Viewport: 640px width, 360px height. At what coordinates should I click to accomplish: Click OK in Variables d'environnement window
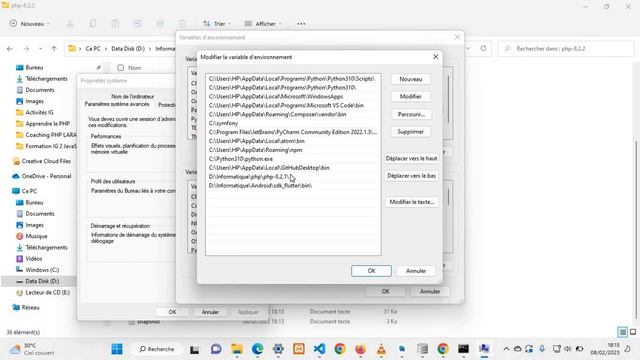tap(385, 291)
